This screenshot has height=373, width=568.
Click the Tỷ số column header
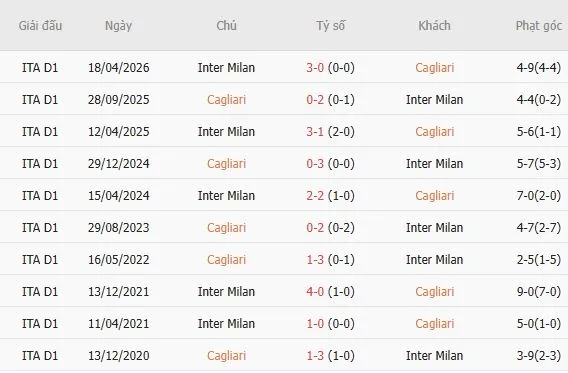[x=330, y=26]
